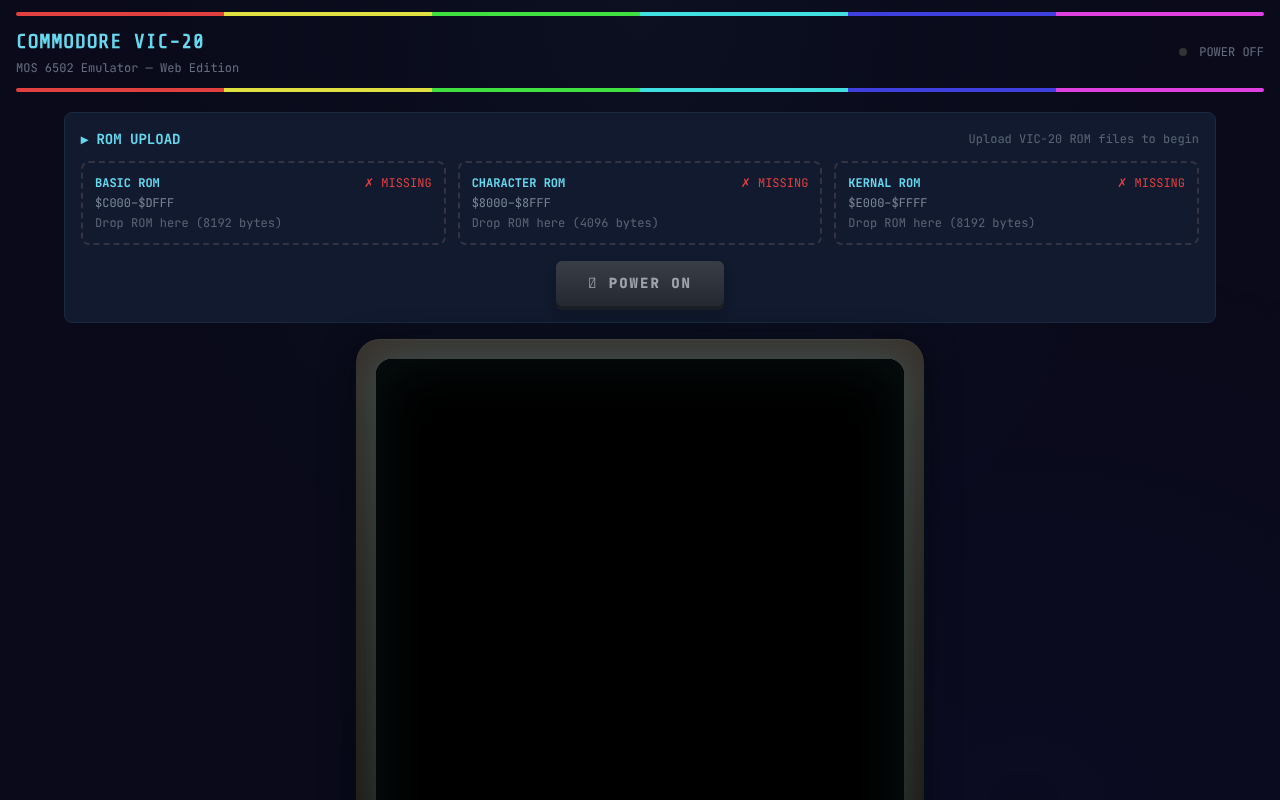Select the BASIC ROM drop zone

point(263,203)
